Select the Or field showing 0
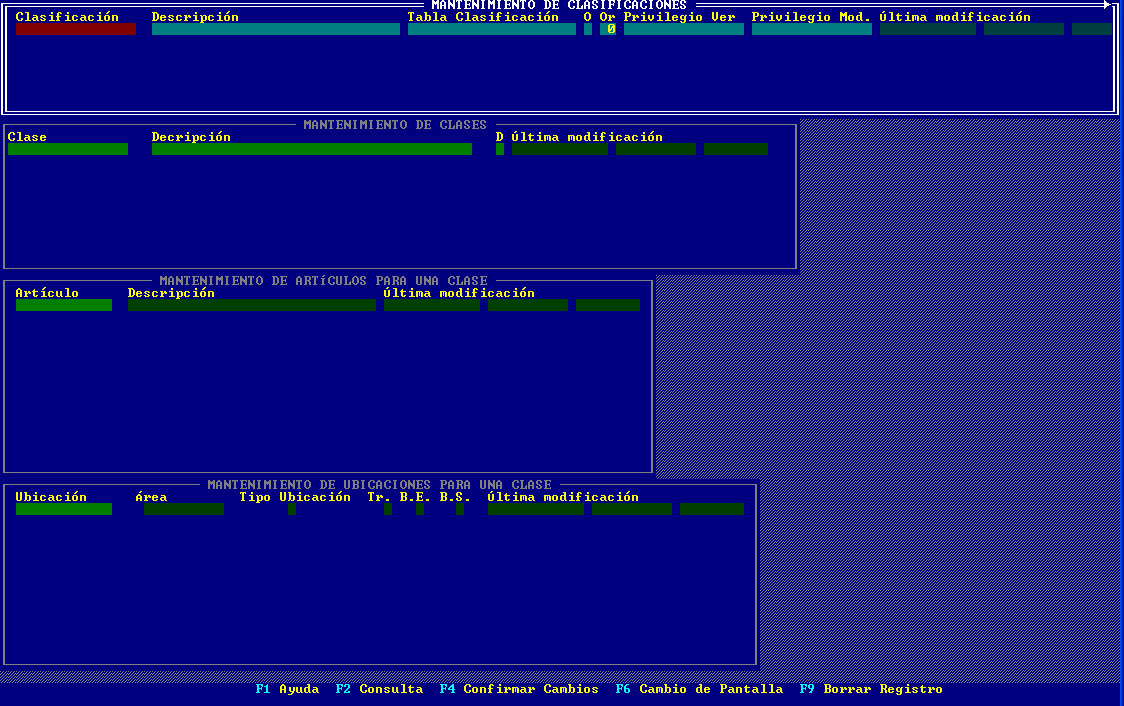Viewport: 1124px width, 706px height. click(608, 29)
